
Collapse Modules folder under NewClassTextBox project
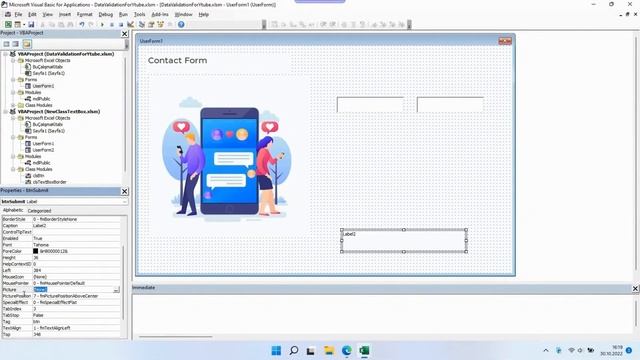(13, 156)
